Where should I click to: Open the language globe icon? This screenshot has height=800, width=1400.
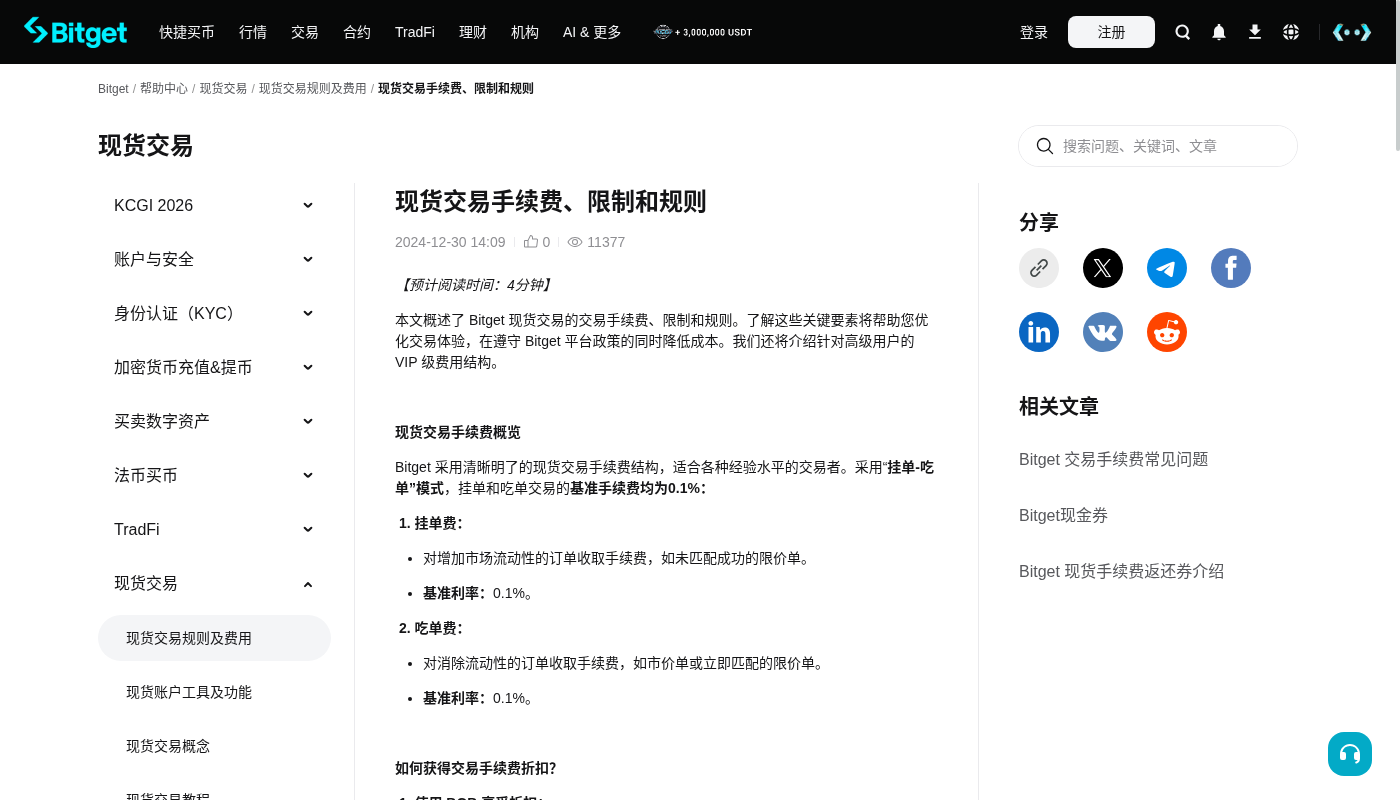coord(1291,32)
